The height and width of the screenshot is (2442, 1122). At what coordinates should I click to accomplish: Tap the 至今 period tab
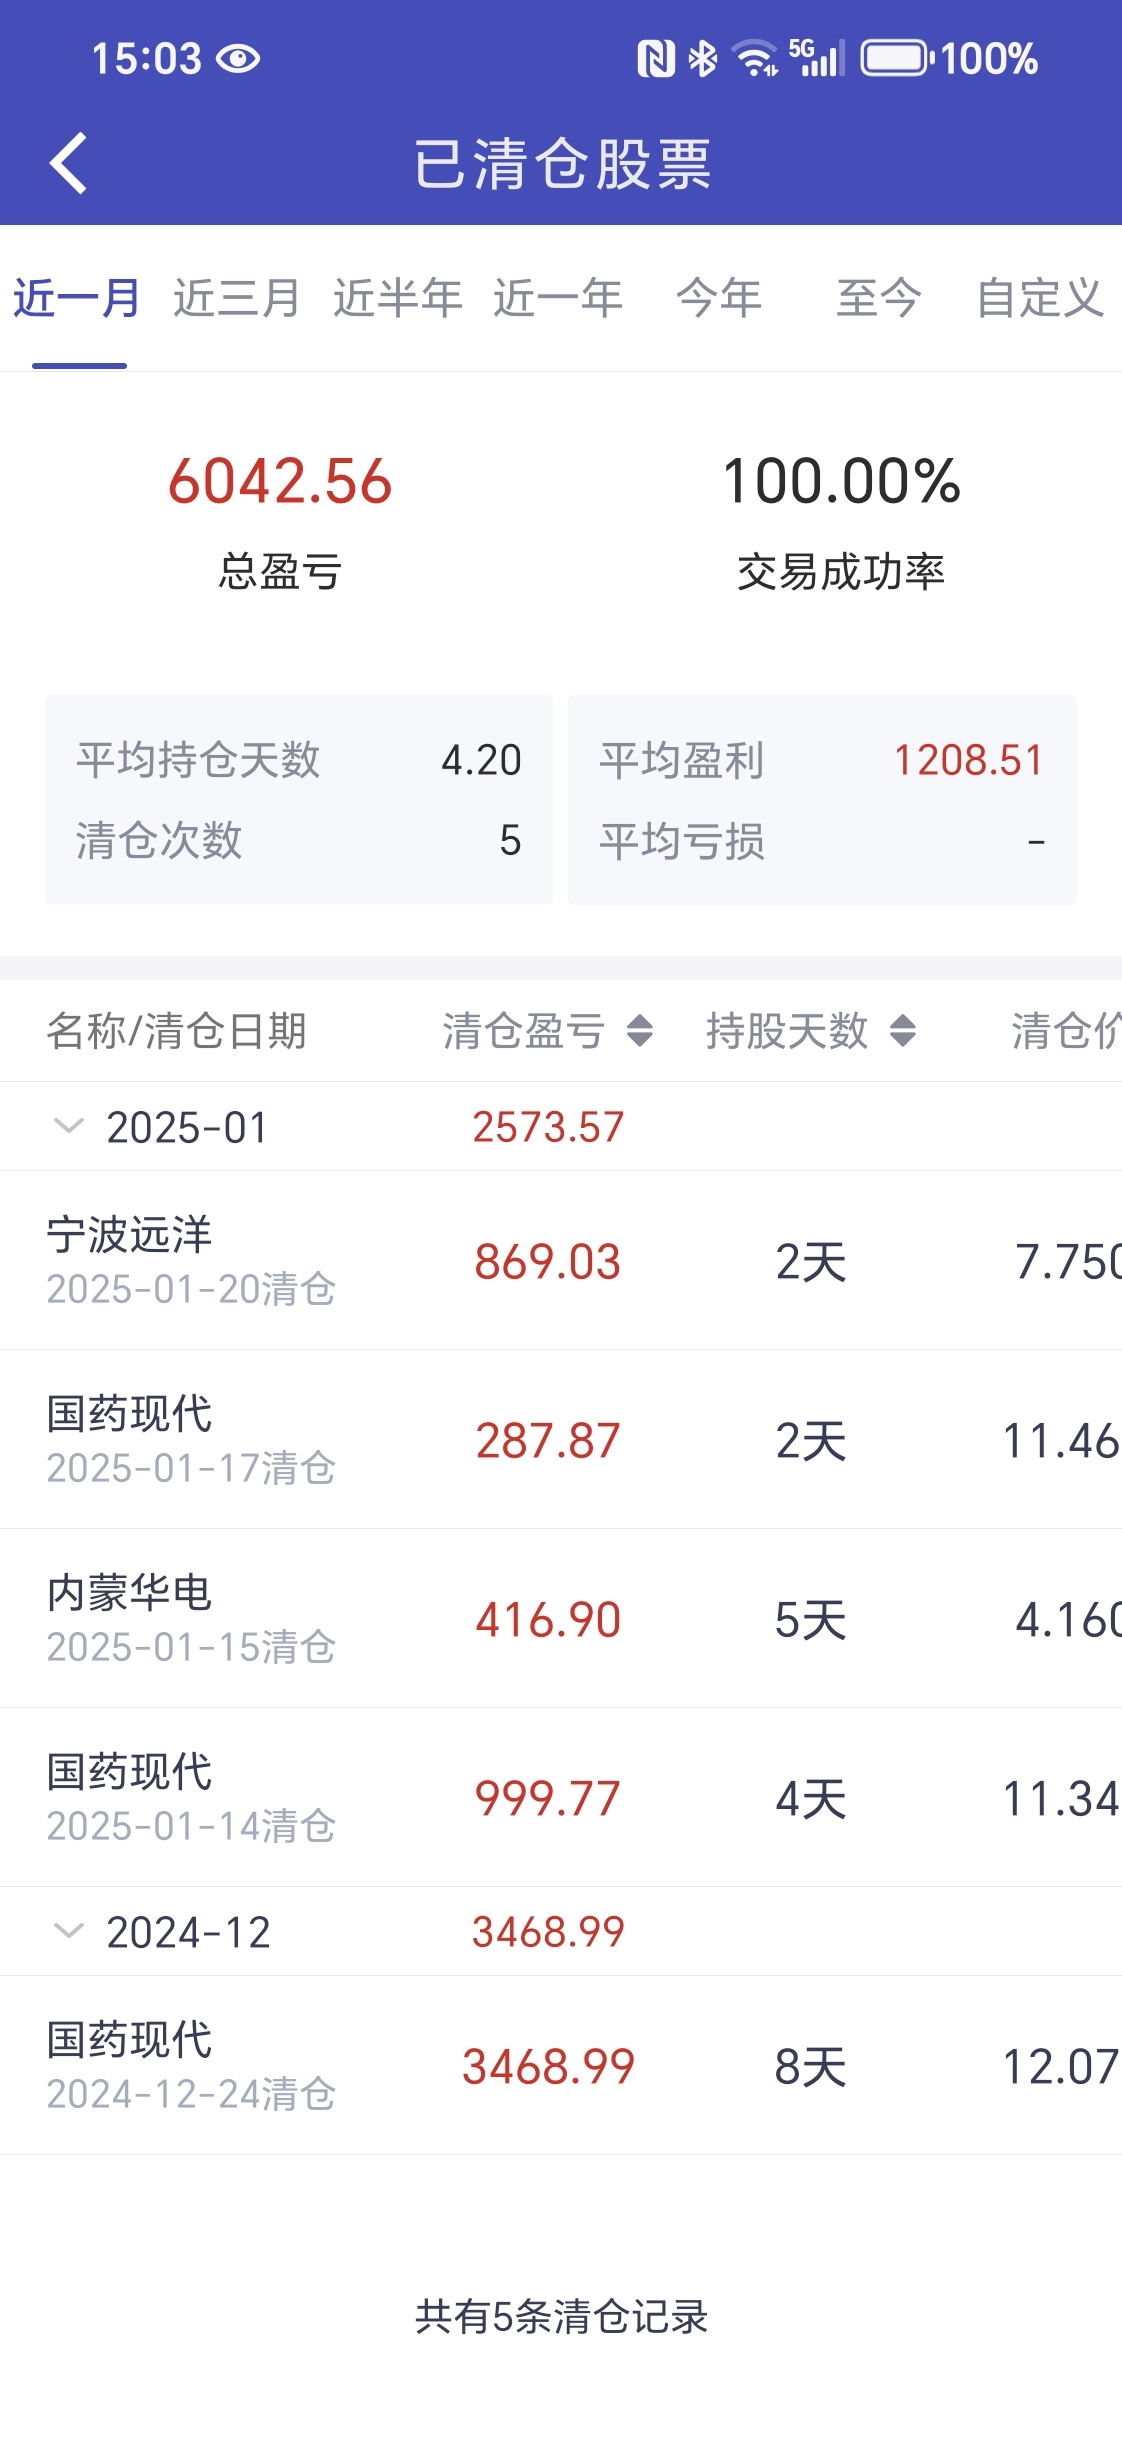pyautogui.click(x=878, y=298)
